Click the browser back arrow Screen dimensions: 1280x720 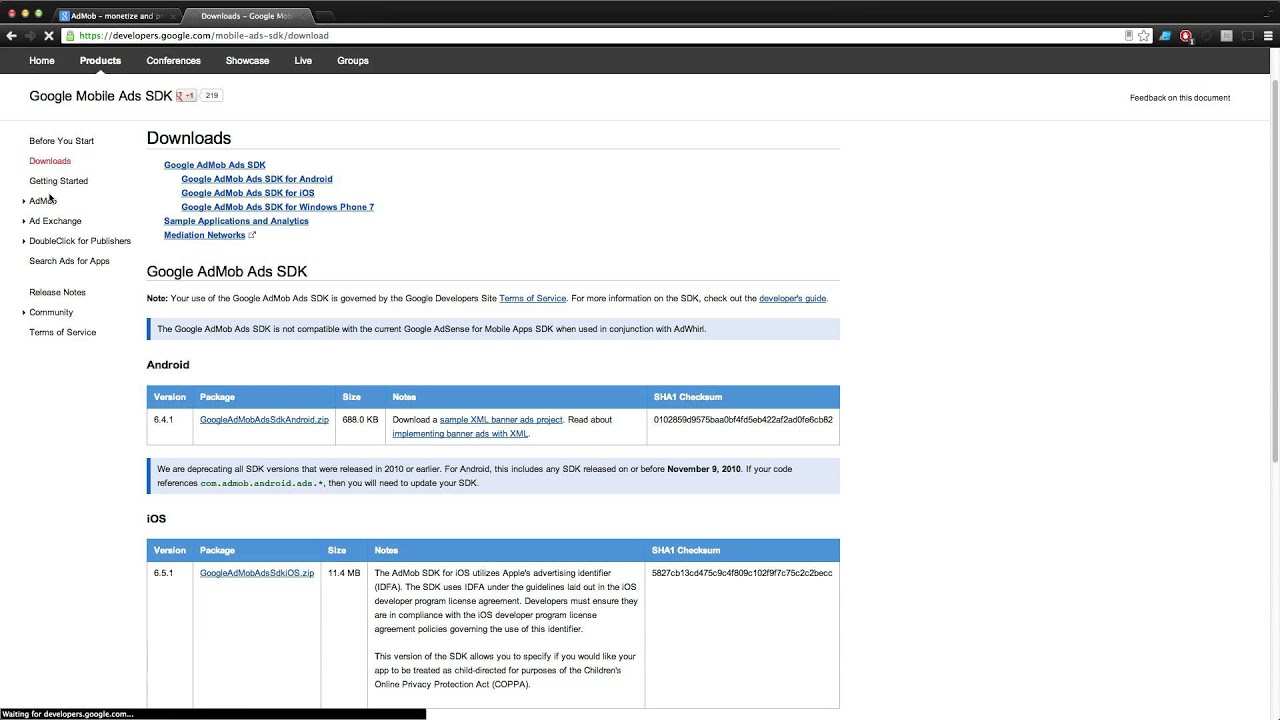click(11, 36)
